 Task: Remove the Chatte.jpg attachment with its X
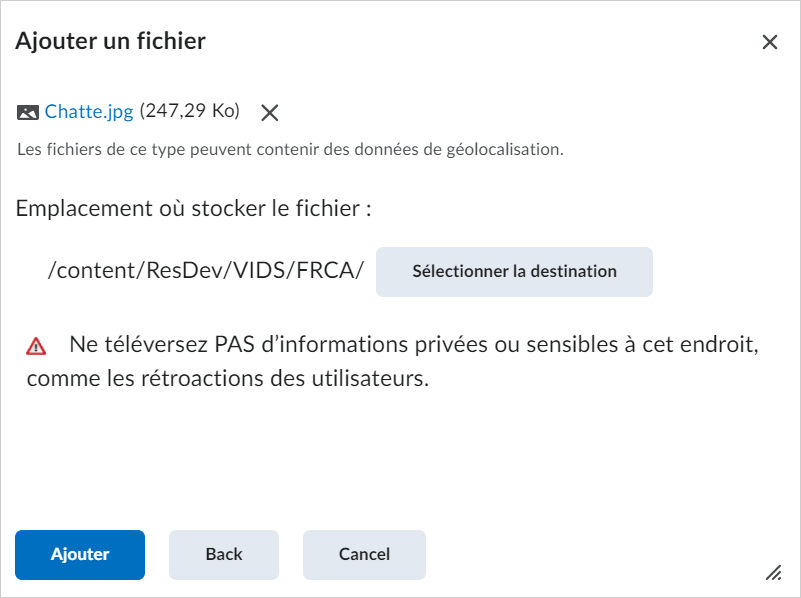[x=270, y=112]
